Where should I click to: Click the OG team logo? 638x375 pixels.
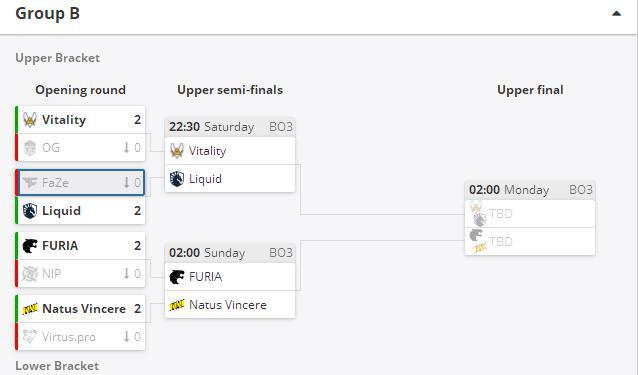pyautogui.click(x=30, y=148)
